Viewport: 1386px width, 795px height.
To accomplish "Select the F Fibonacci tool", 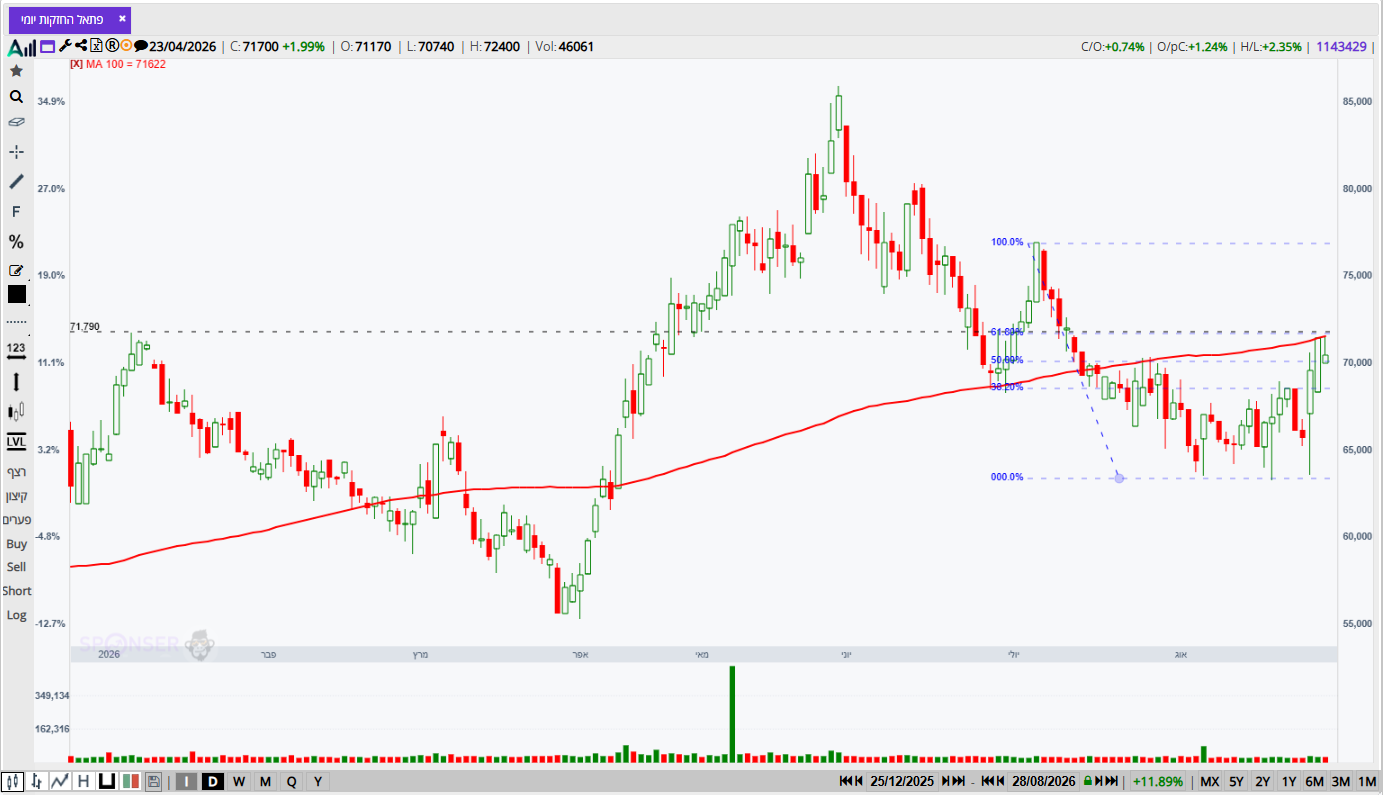I will [16, 212].
